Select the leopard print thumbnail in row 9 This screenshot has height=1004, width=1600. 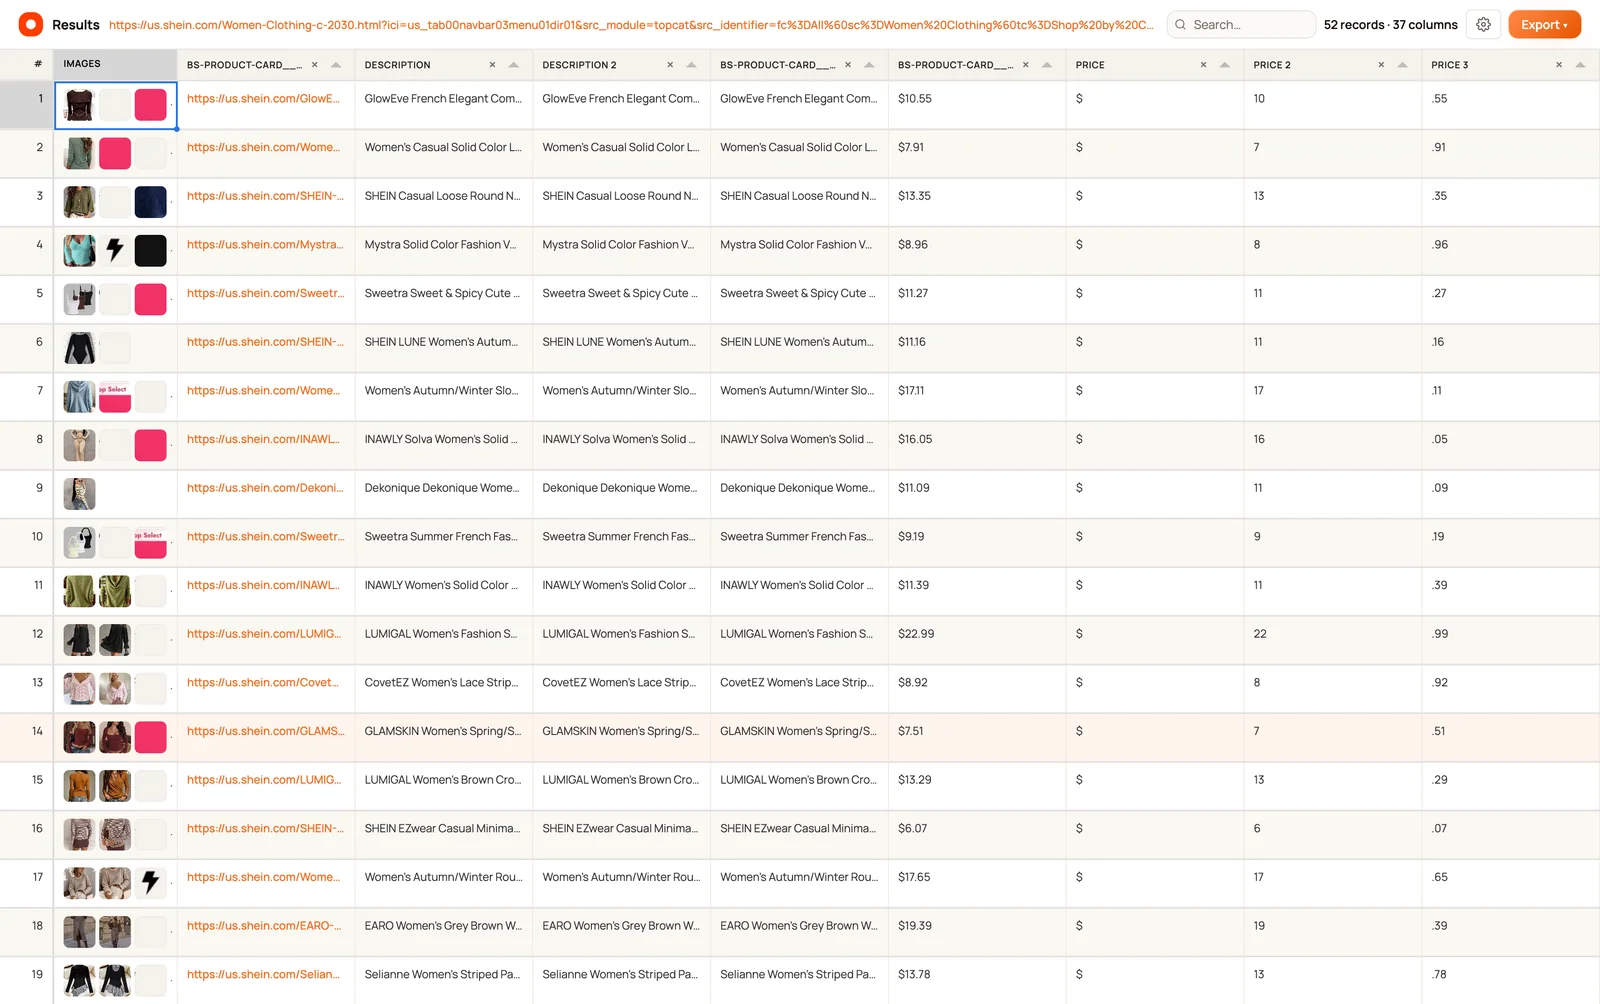(x=80, y=494)
